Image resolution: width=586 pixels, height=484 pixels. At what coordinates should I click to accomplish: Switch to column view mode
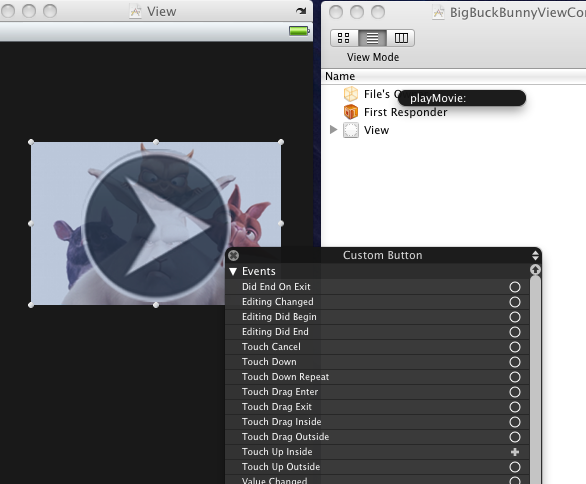pyautogui.click(x=401, y=38)
